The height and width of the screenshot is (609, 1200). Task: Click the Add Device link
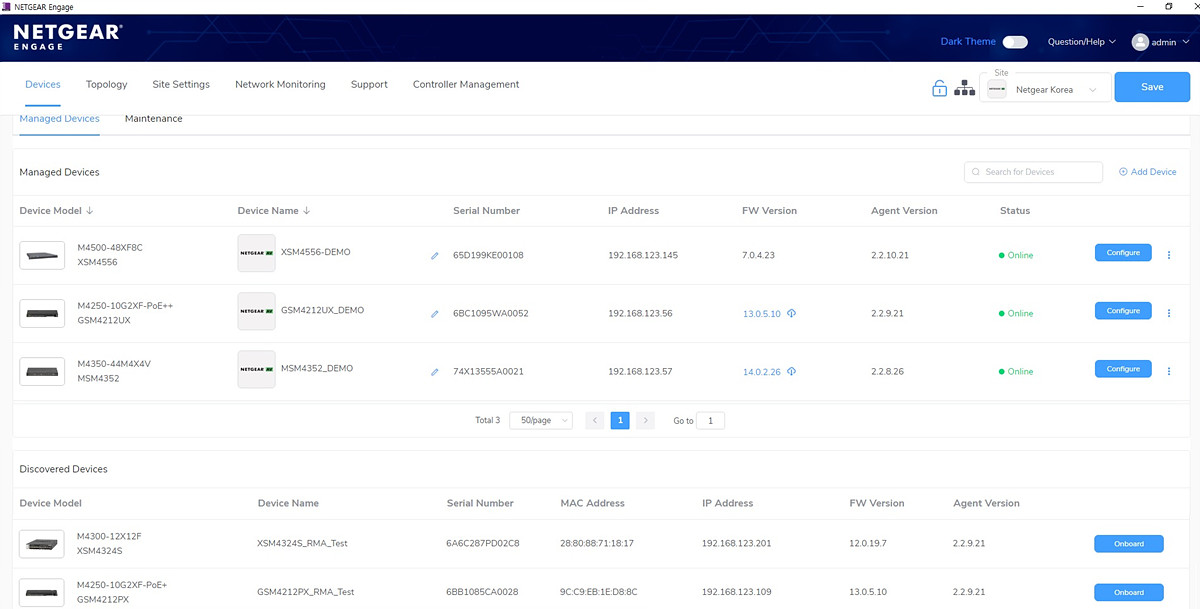[x=1147, y=172]
